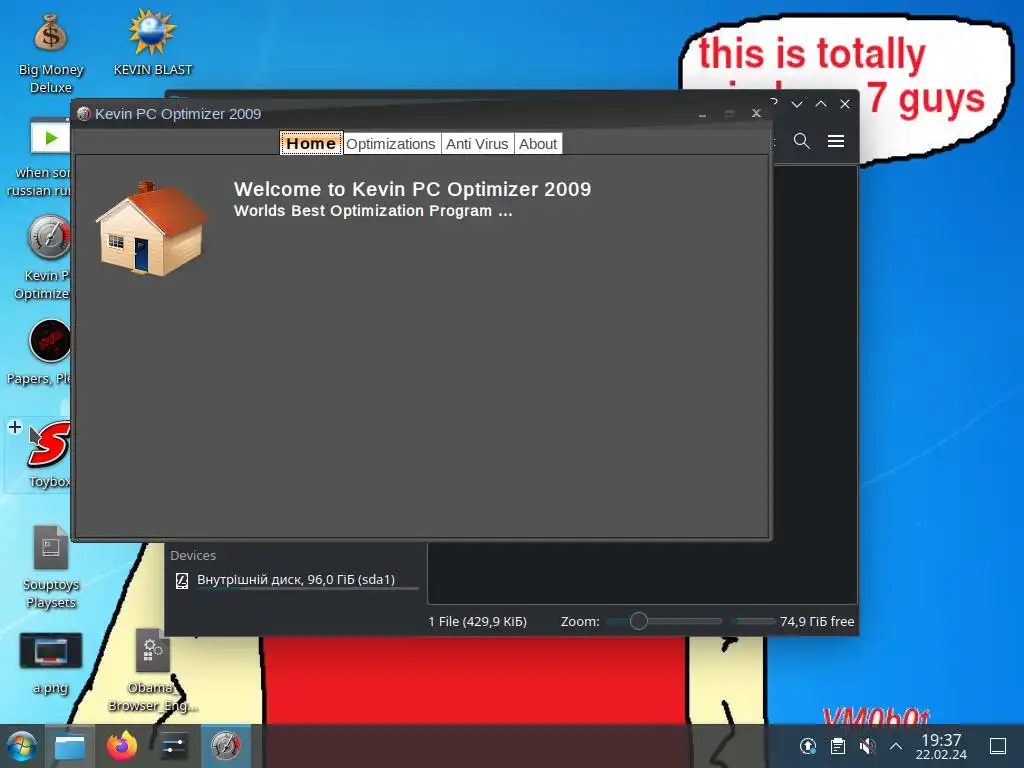Click the Kevin PC Optimizer title bar icon
The height and width of the screenshot is (768, 1024).
pyautogui.click(x=84, y=114)
